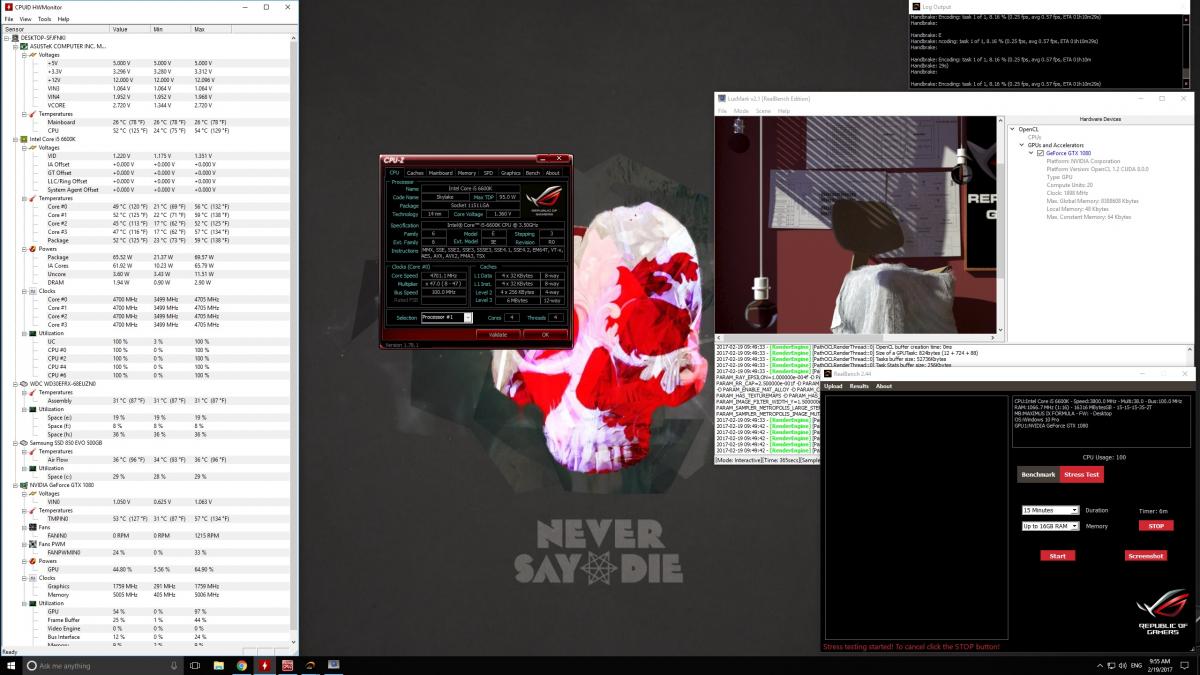Viewport: 1200px width, 675px height.
Task: Open the File menu in LuxMark
Action: [722, 111]
